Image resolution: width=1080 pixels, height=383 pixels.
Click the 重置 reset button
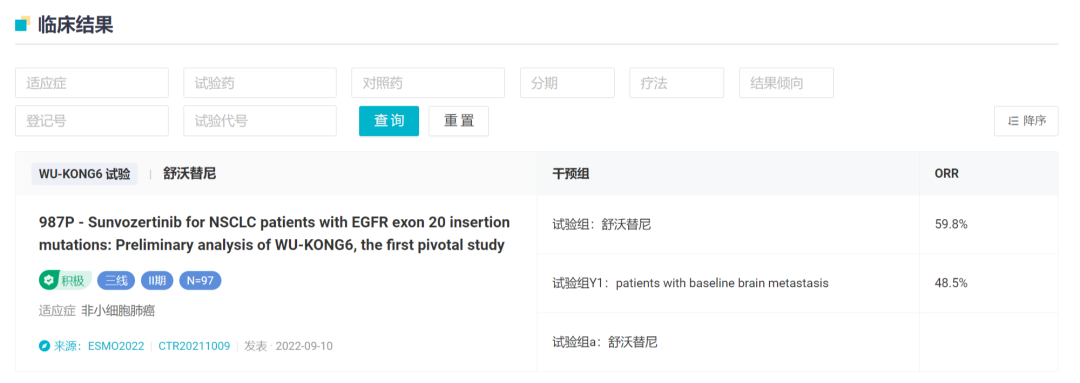459,121
